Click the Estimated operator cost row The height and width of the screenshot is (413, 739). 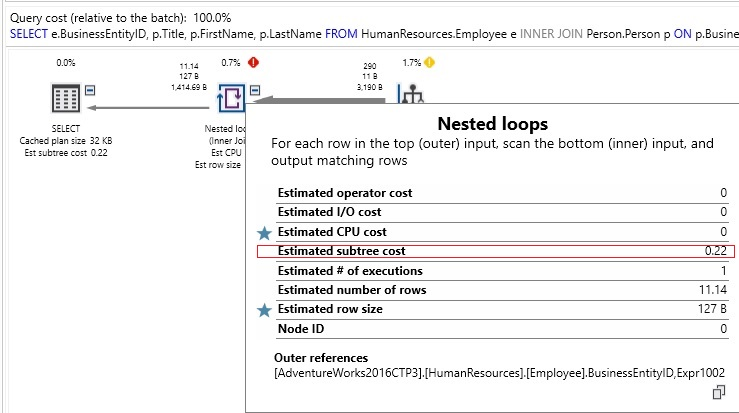[x=502, y=193]
